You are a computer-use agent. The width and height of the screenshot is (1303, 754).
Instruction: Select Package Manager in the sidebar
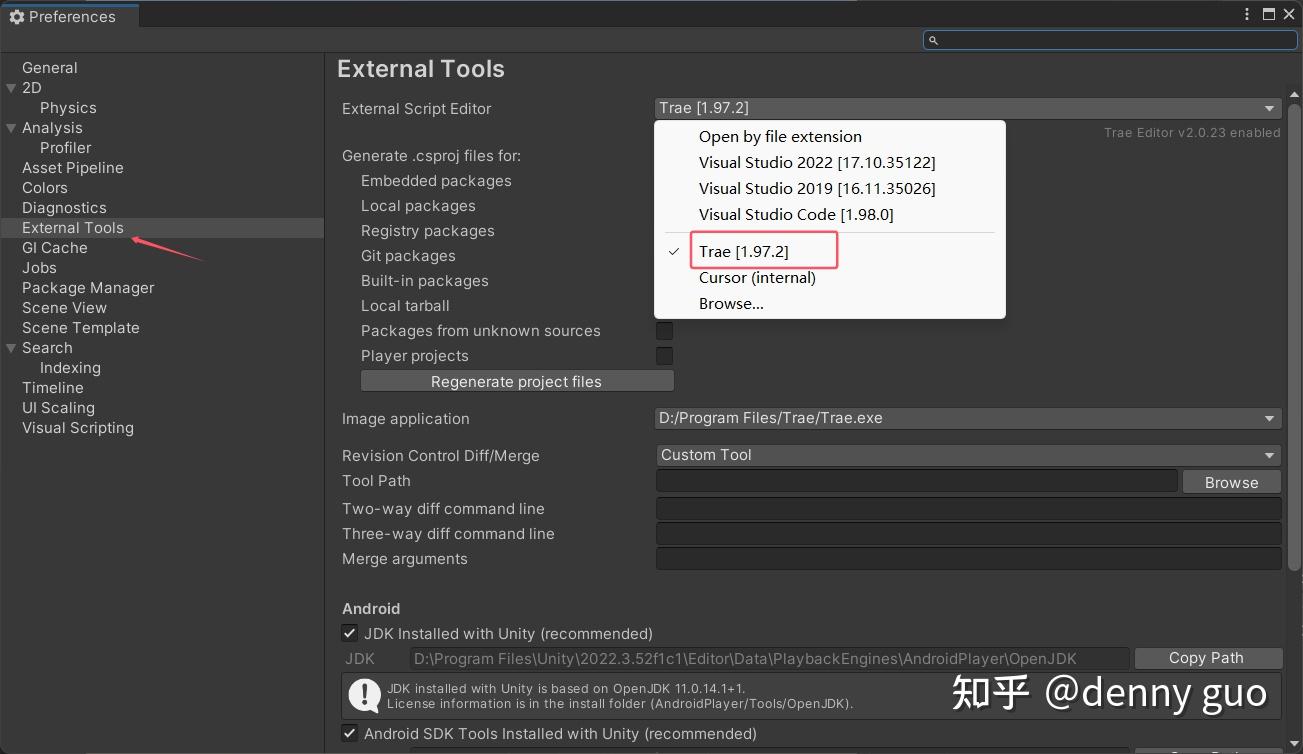tap(87, 288)
